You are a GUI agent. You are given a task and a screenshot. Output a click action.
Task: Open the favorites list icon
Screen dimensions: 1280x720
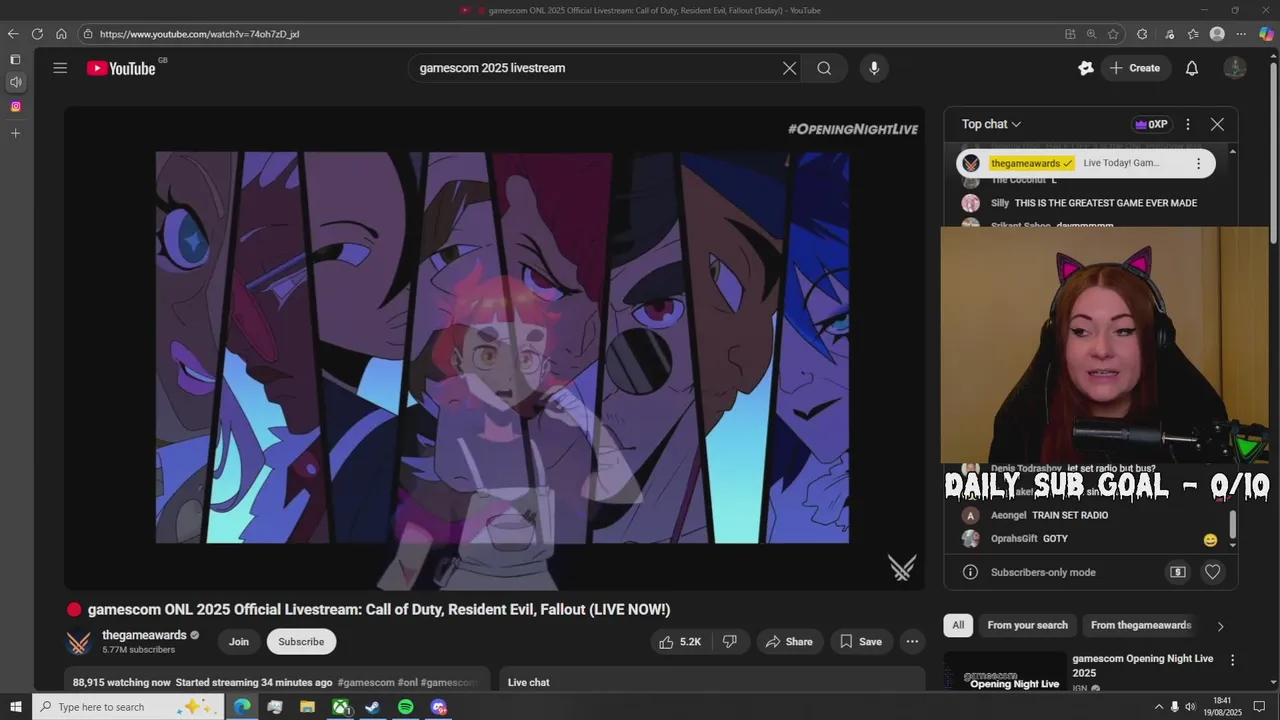click(1193, 34)
